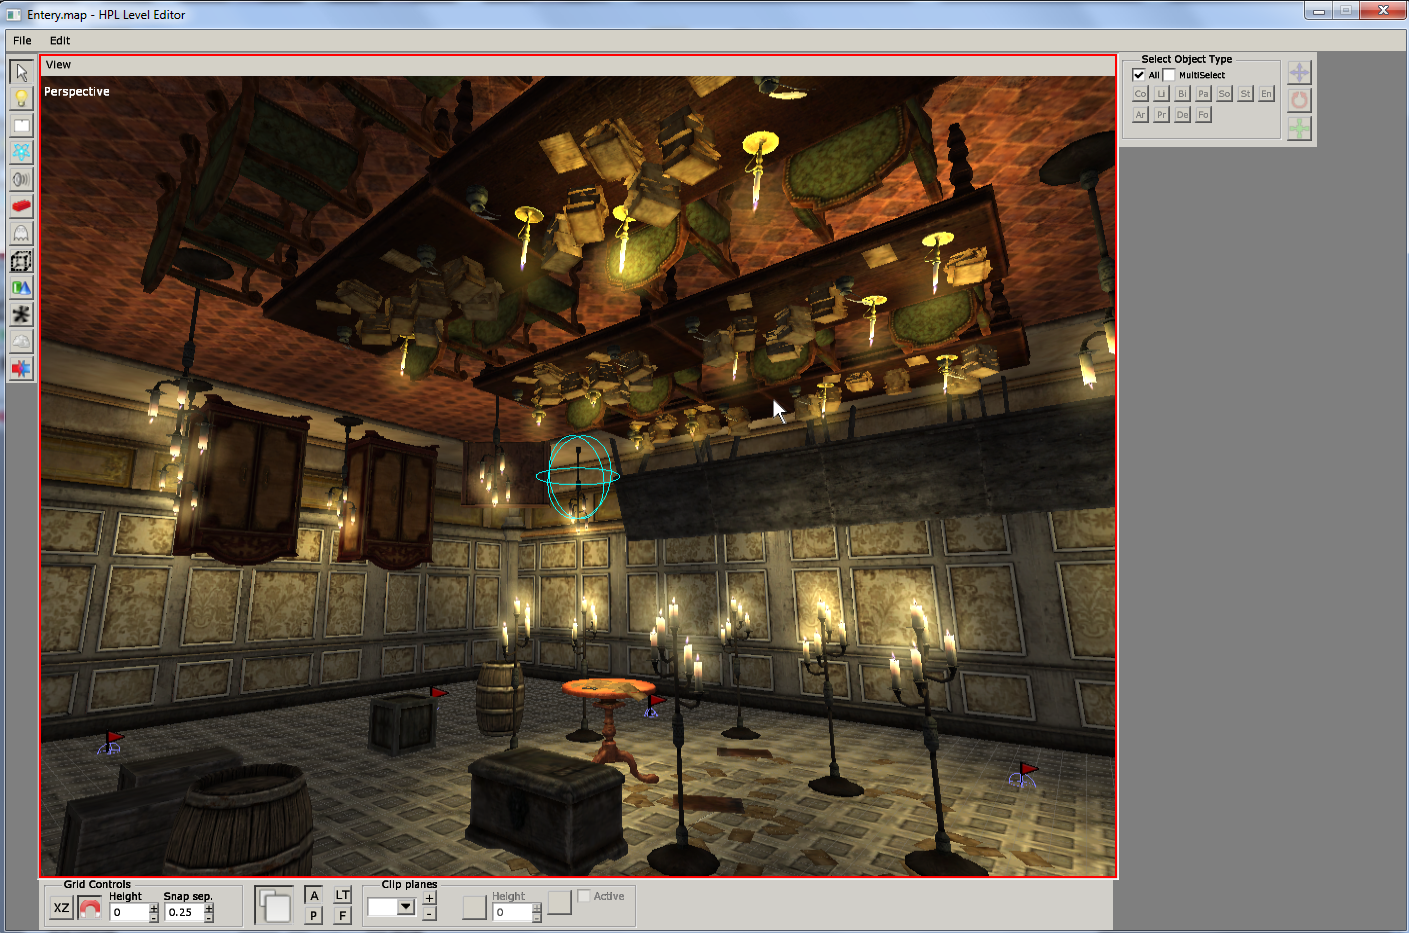Select the Primitives shapes tool
Viewport: 1409px width, 933px height.
click(21, 288)
